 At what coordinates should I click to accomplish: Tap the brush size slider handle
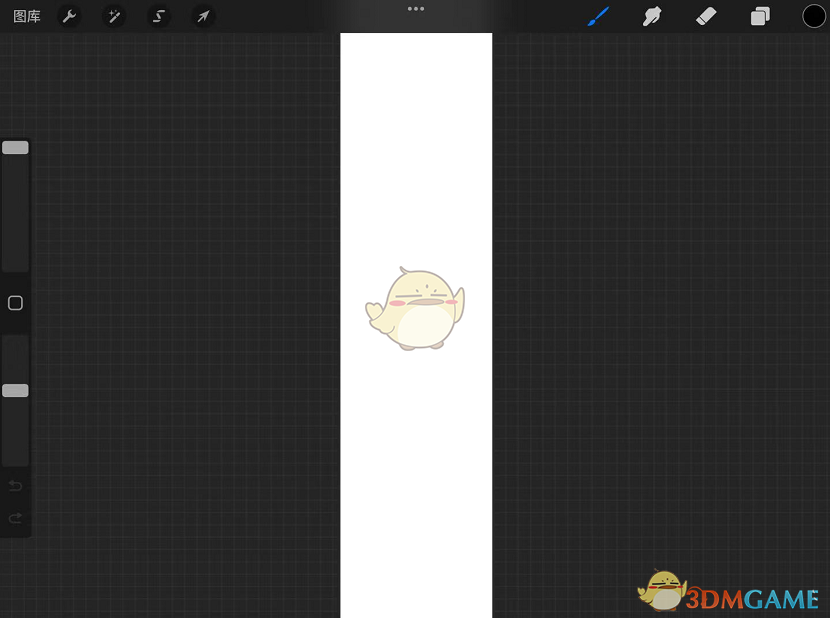[x=15, y=146]
